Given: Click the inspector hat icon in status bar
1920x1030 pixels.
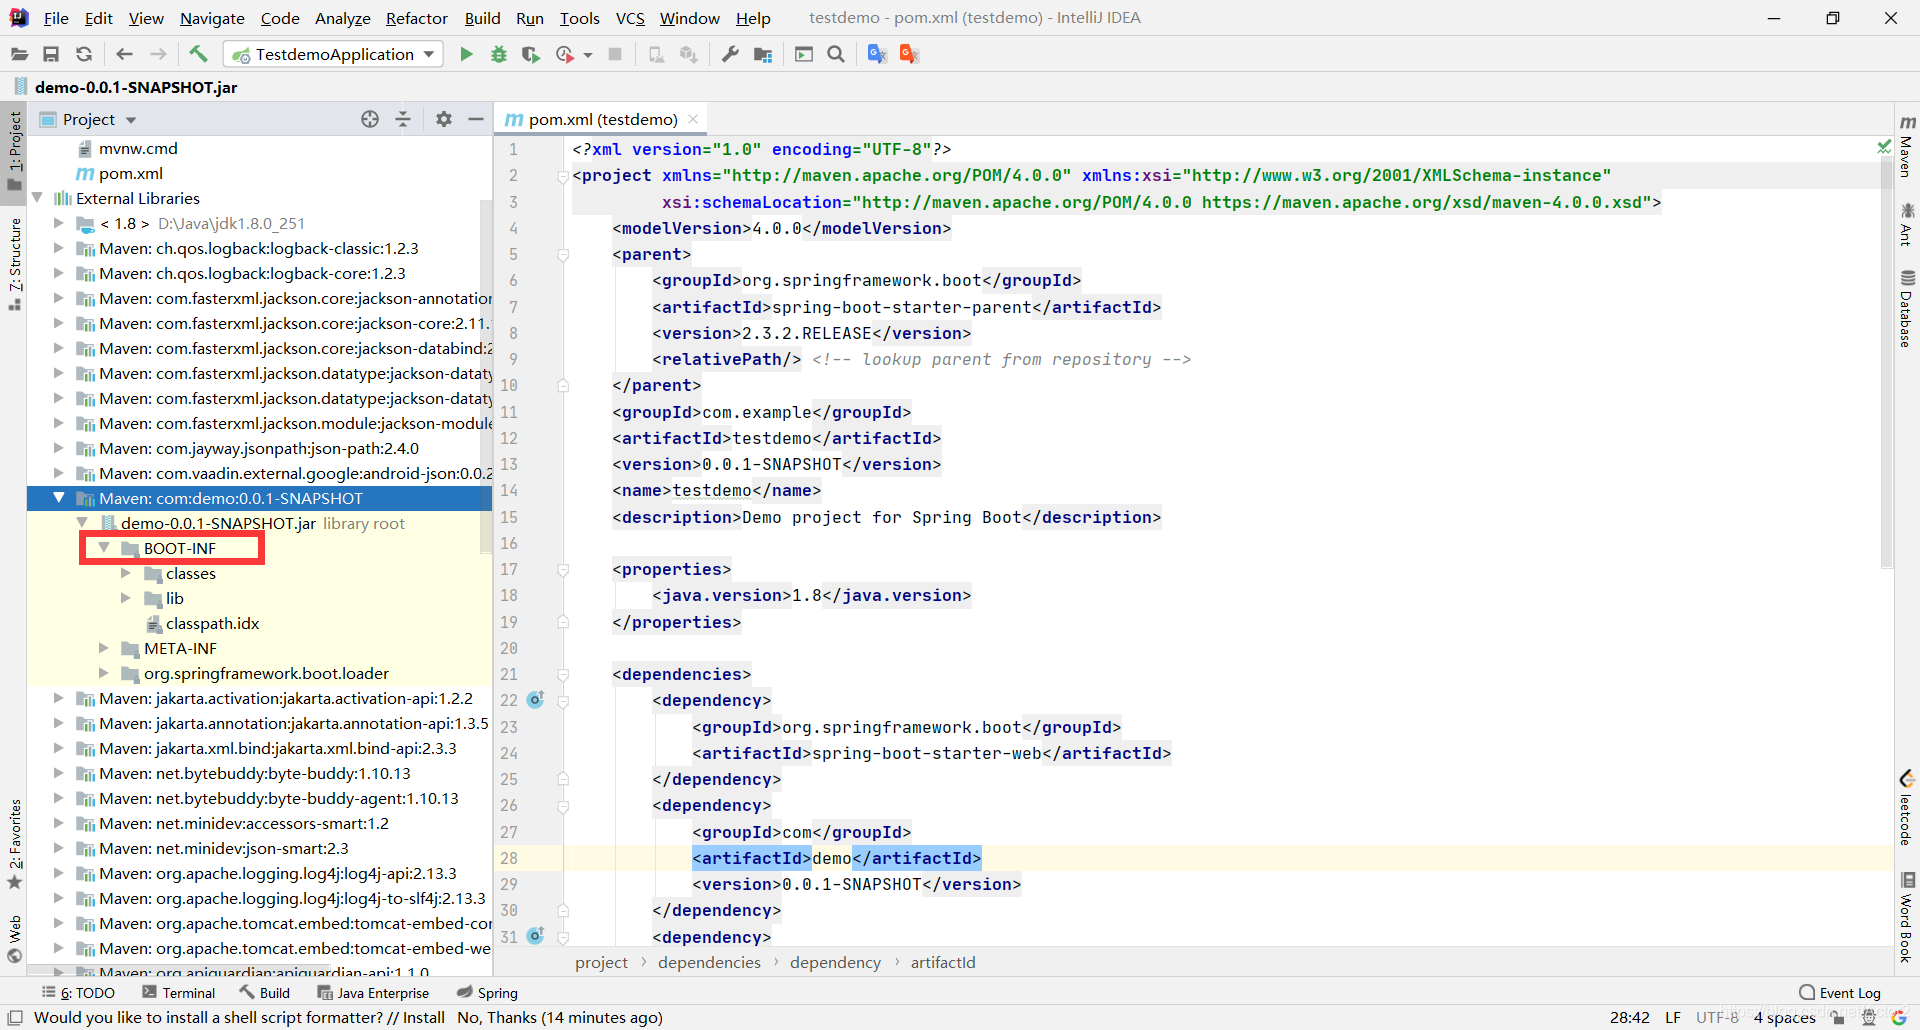Looking at the screenshot, I should pyautogui.click(x=1868, y=1018).
